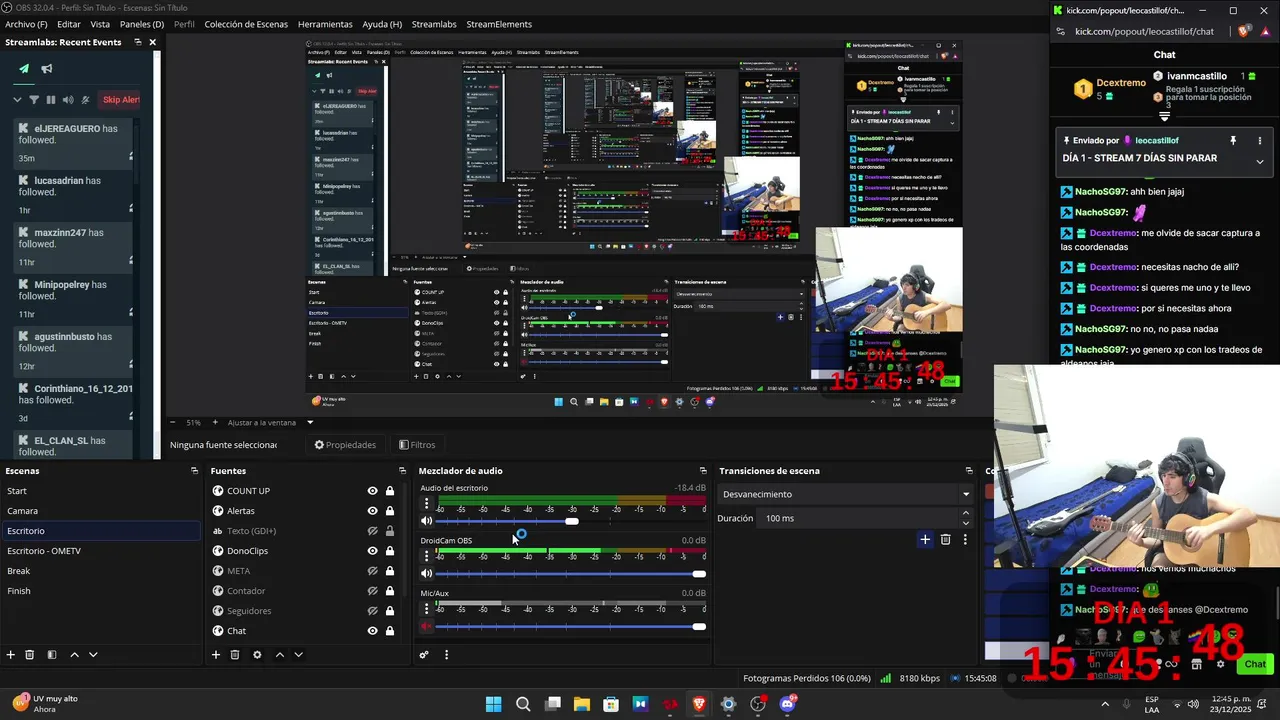Open Herramientas menu

pyautogui.click(x=325, y=24)
